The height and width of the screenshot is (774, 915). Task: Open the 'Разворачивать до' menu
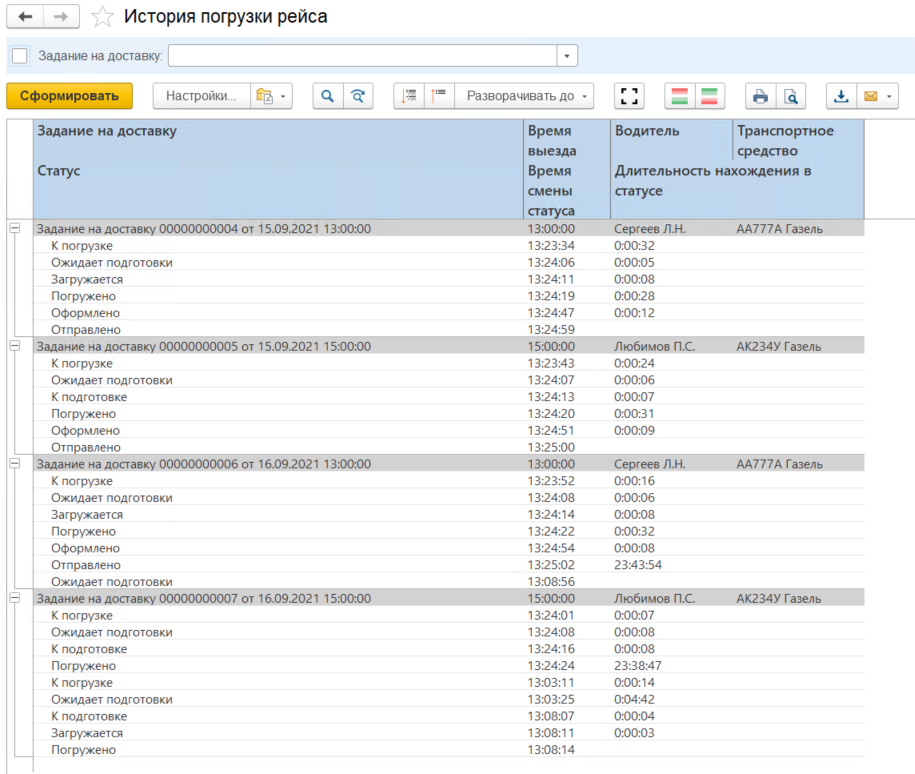click(x=525, y=96)
